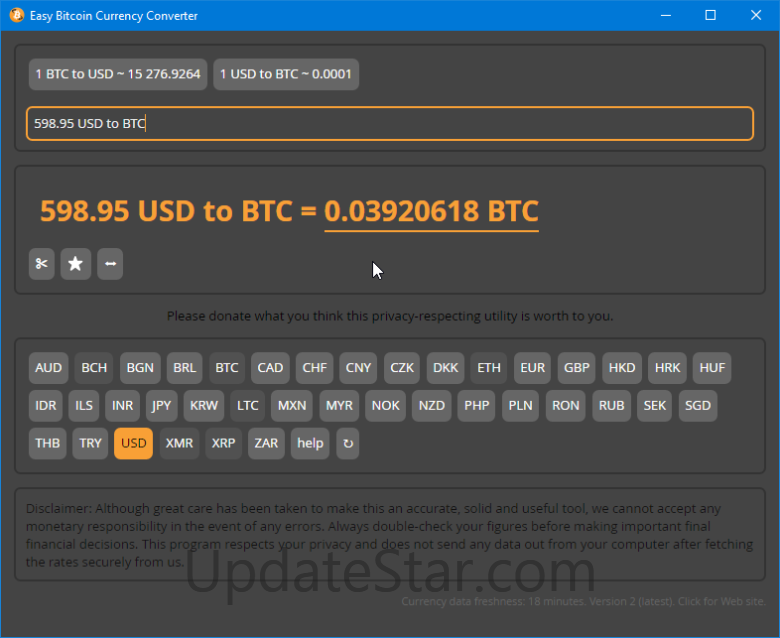Choose the SEK currency button
This screenshot has width=780, height=638.
click(x=655, y=406)
